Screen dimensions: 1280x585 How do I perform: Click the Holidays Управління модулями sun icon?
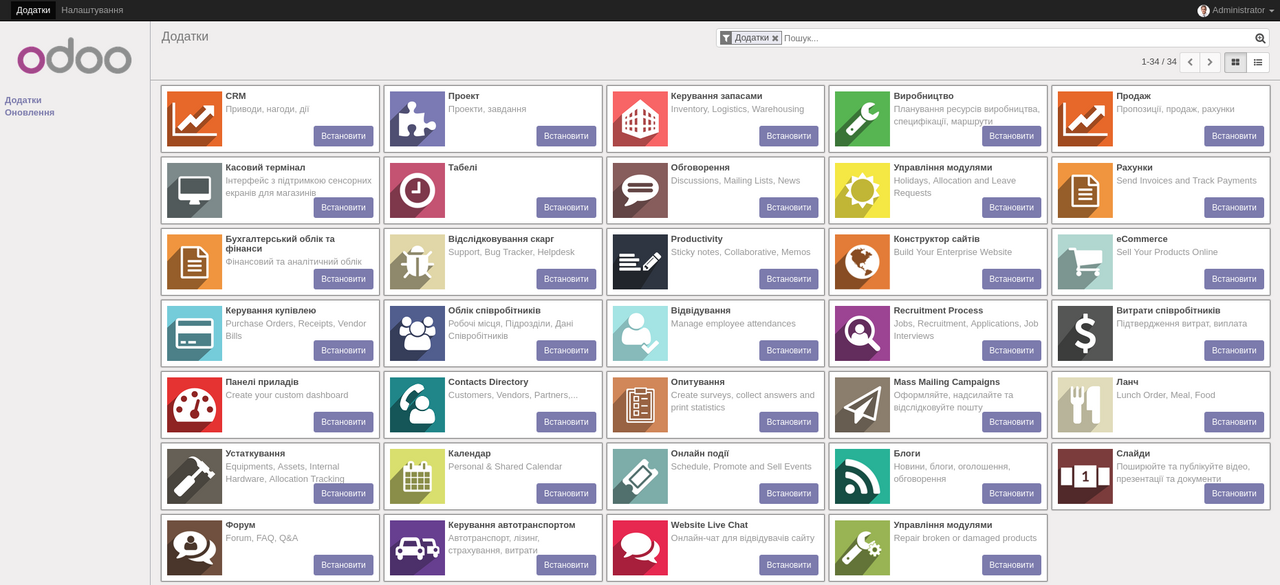coord(862,190)
